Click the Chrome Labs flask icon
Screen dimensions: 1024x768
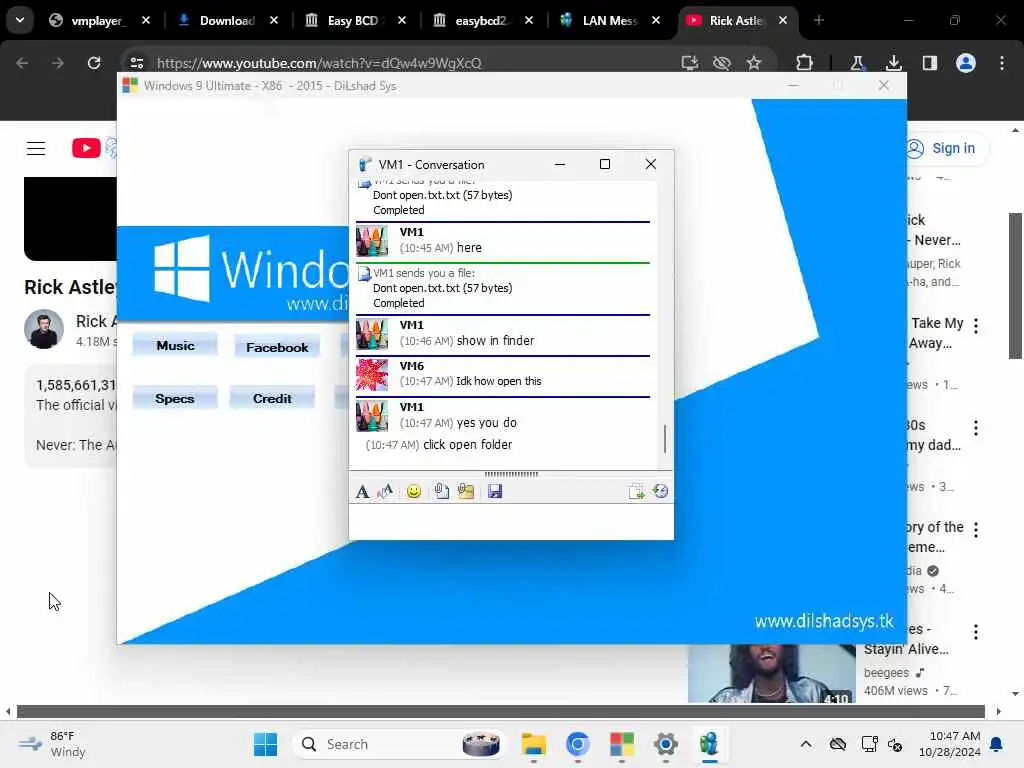(x=857, y=63)
